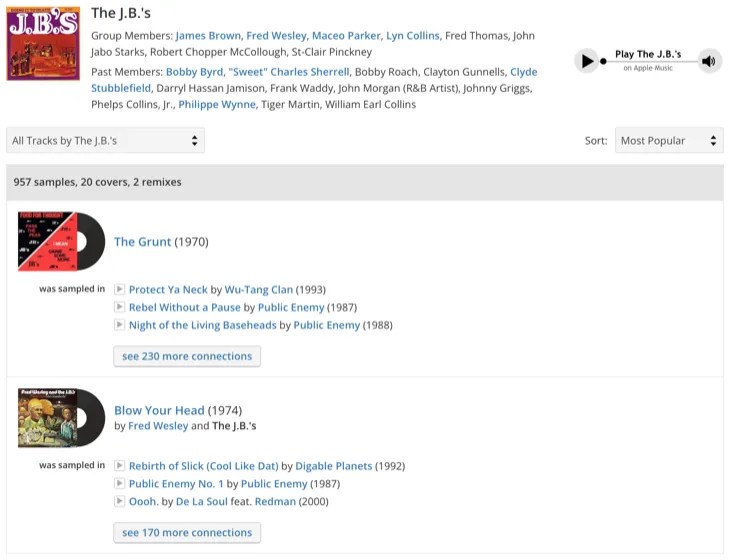Play preview of Rebirth of Slick
Image resolution: width=730 pixels, height=560 pixels.
120,466
